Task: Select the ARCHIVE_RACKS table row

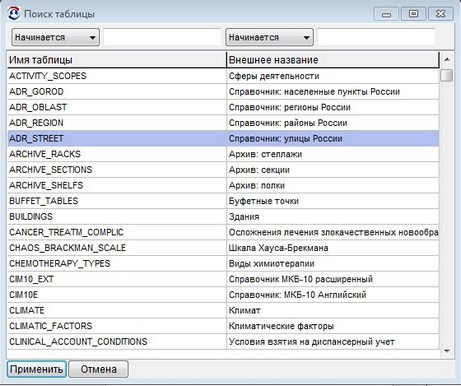Action: pos(223,154)
